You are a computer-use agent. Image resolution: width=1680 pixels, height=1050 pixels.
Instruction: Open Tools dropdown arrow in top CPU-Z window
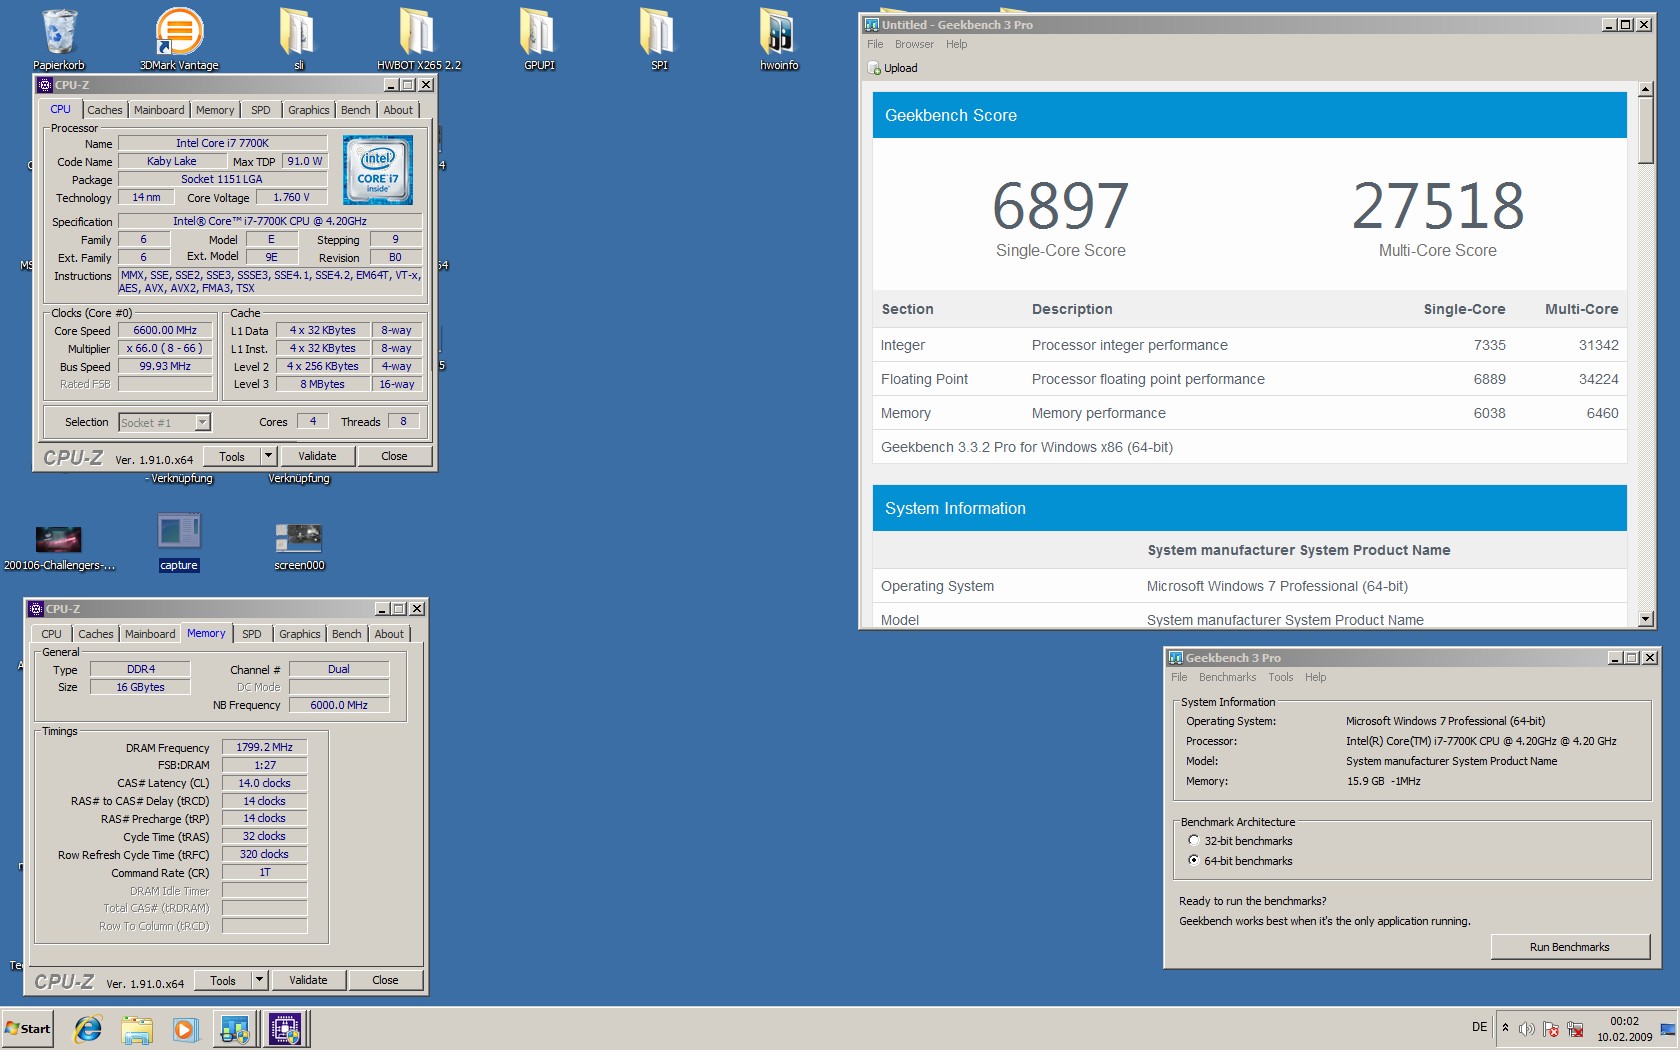[267, 456]
